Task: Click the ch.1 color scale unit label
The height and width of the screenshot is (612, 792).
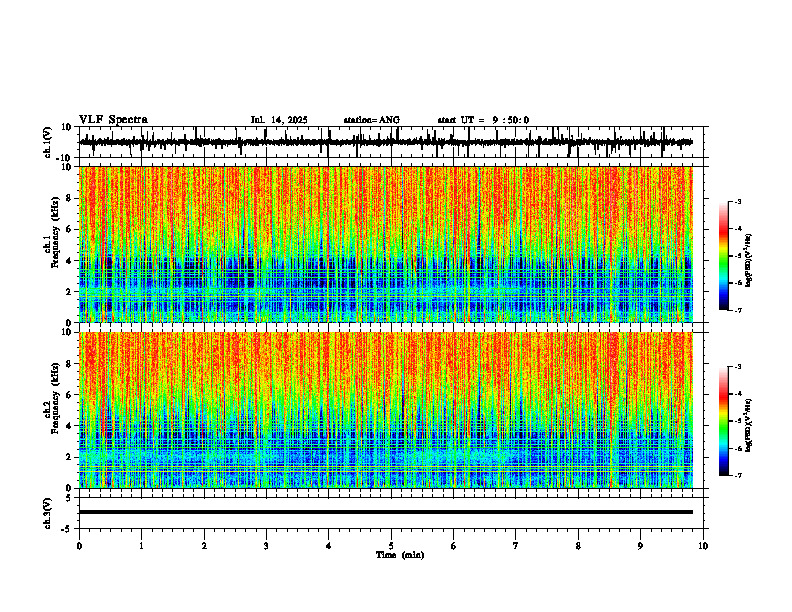Action: tap(749, 261)
